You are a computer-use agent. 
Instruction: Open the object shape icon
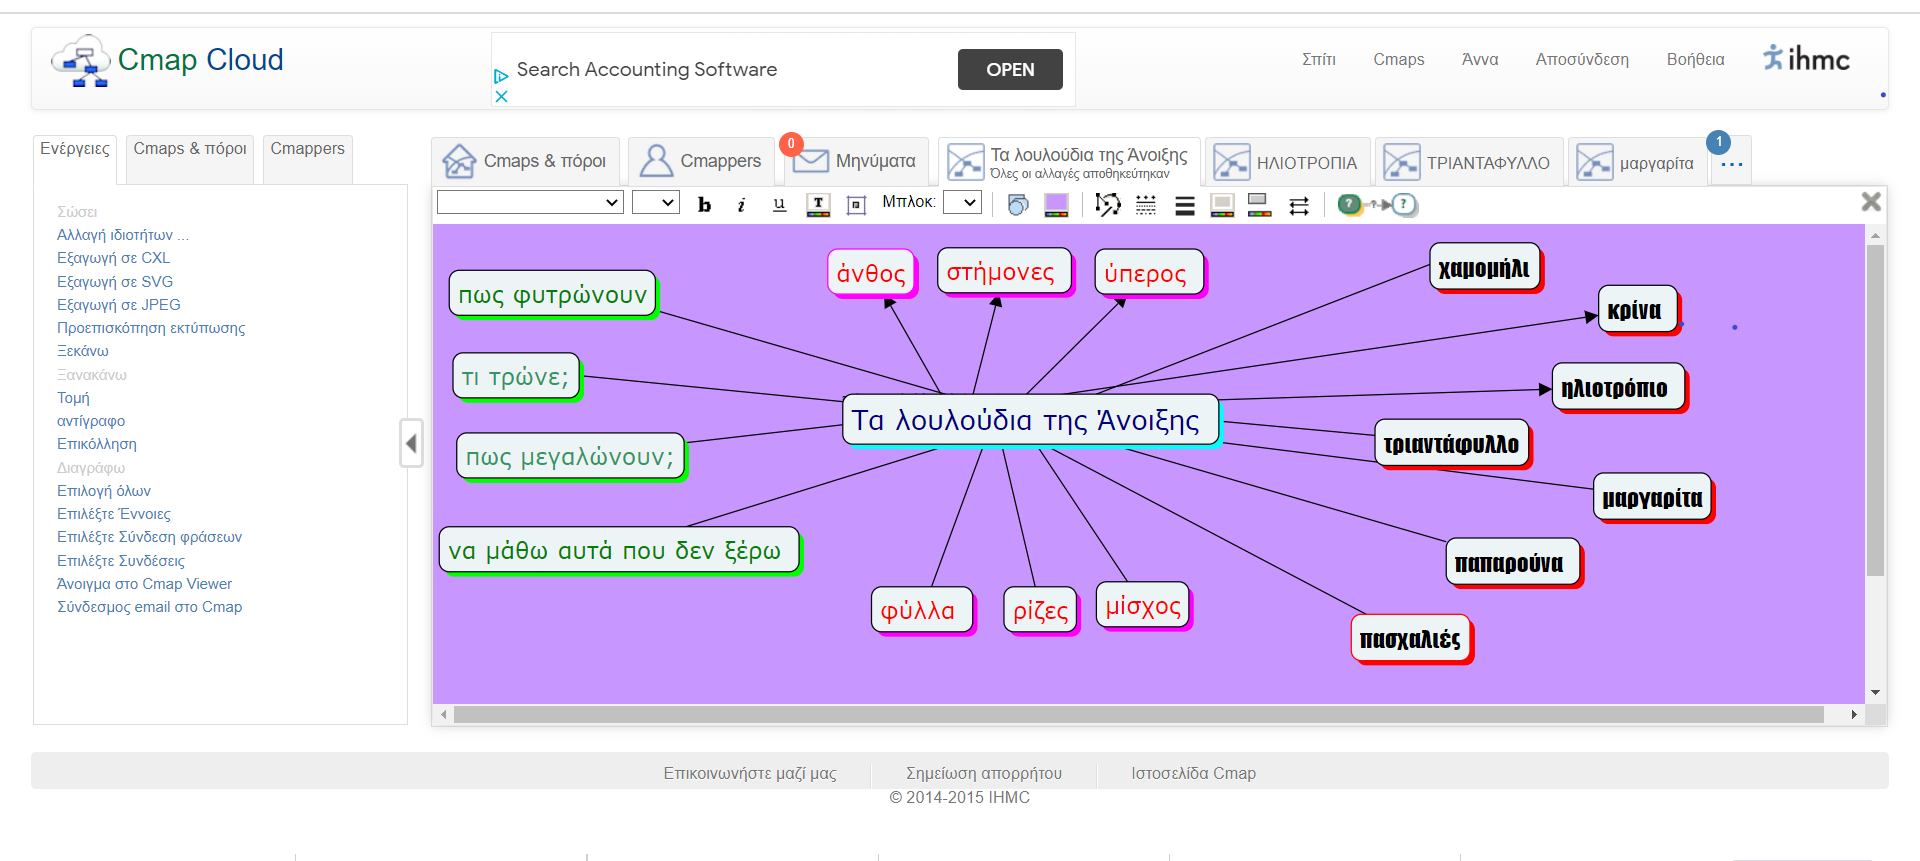1018,205
